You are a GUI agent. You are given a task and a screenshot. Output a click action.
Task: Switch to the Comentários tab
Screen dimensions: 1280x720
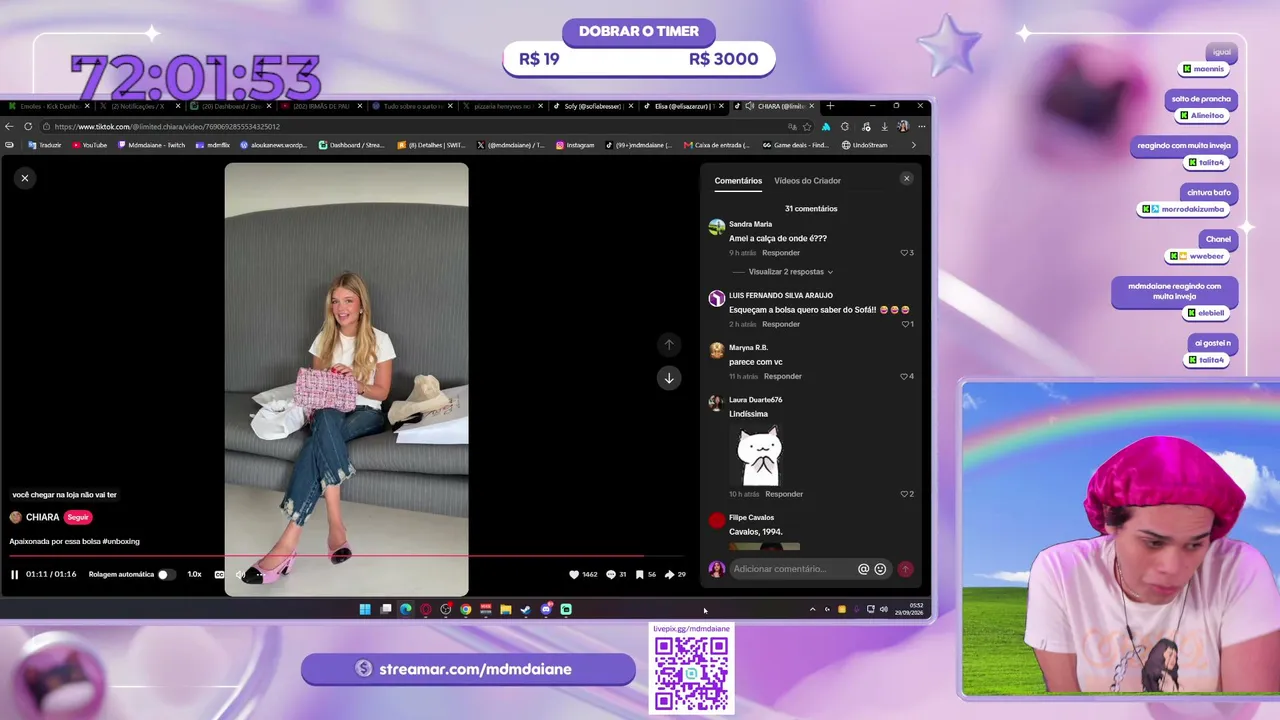tap(738, 181)
